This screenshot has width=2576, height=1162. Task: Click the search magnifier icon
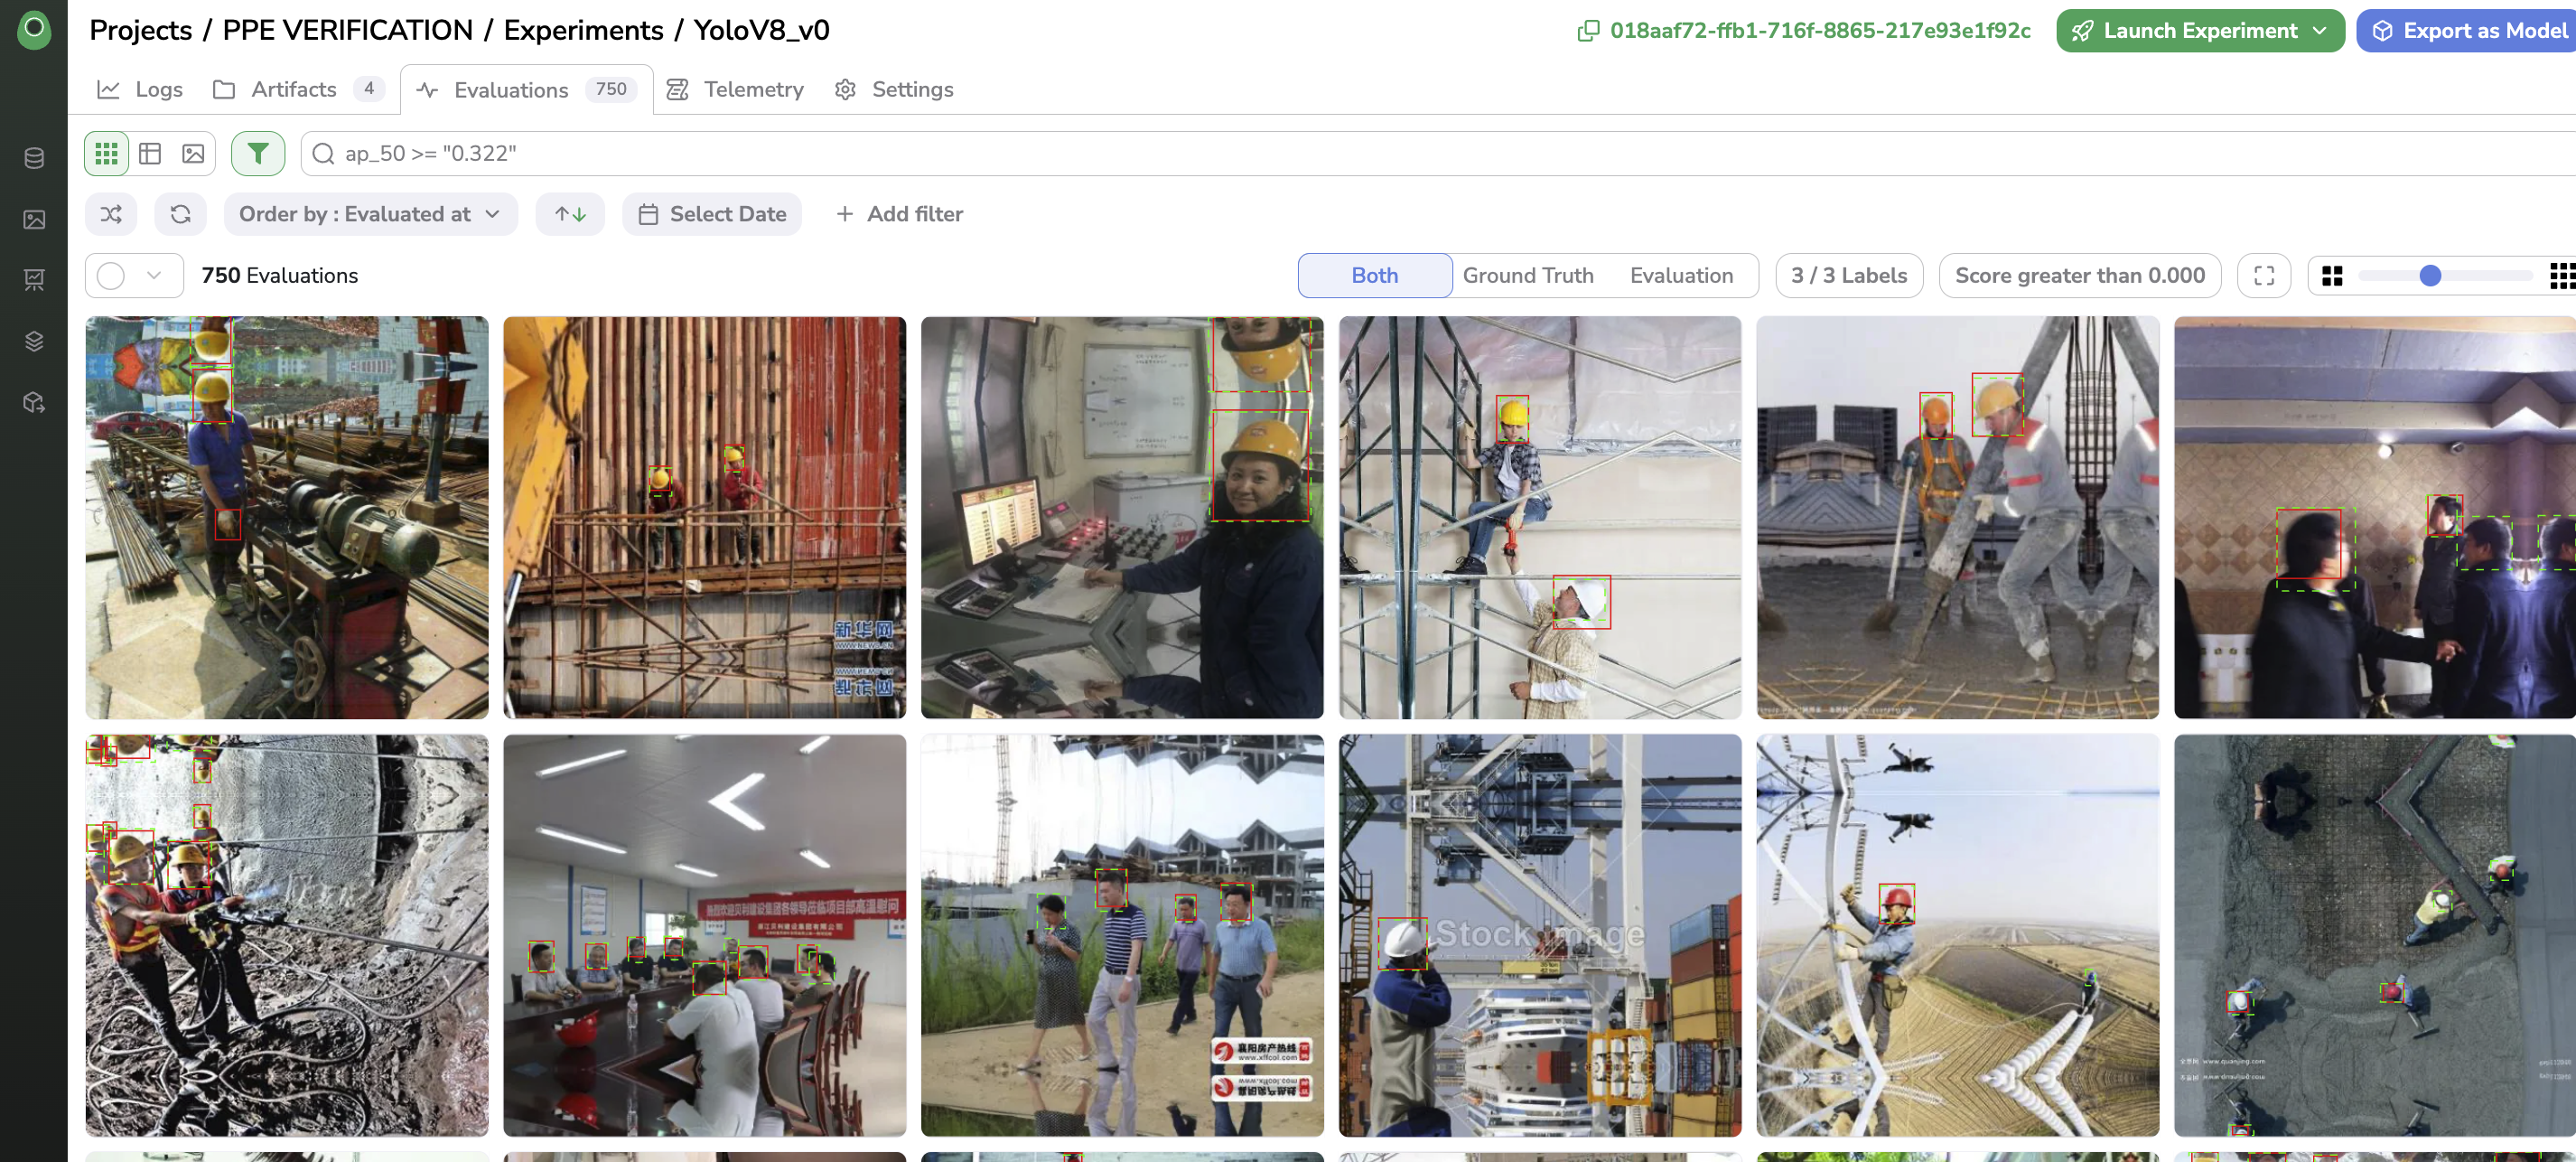(323, 154)
